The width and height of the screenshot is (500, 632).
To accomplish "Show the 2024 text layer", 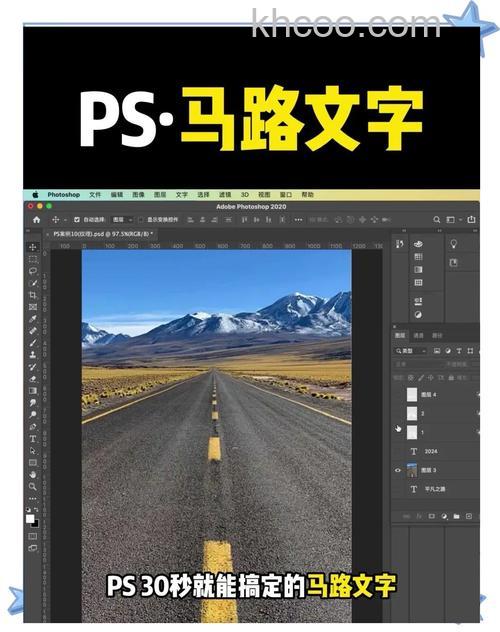I will (398, 451).
